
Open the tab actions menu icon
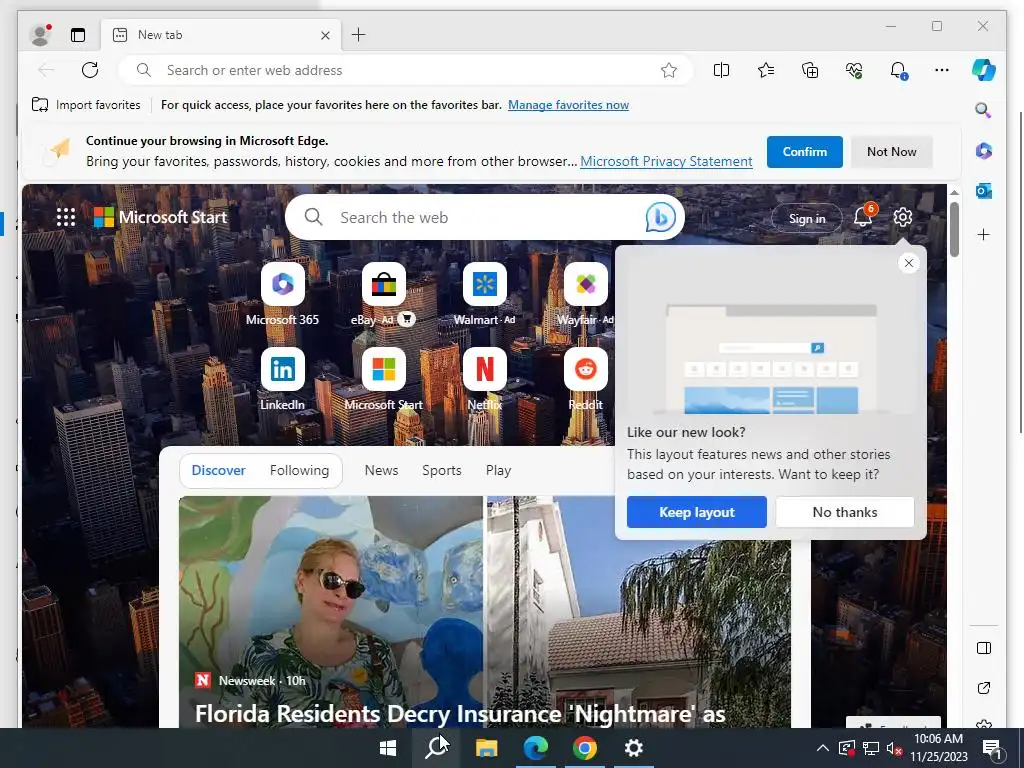pos(78,35)
